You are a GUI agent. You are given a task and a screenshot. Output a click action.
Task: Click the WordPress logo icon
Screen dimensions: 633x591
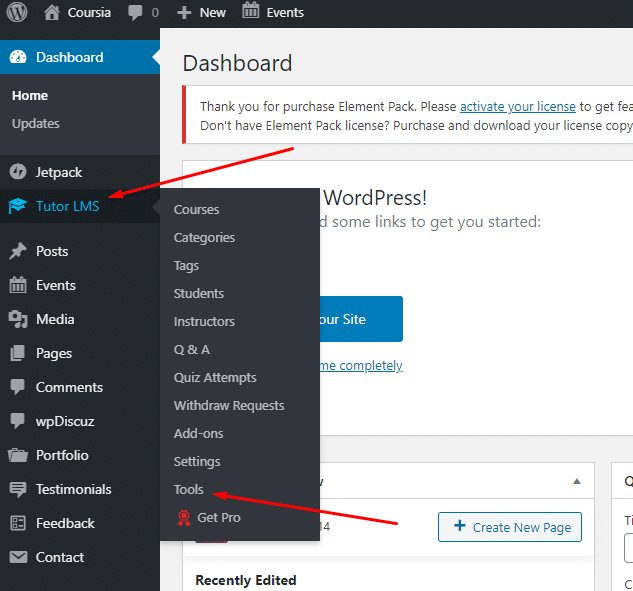(x=17, y=12)
